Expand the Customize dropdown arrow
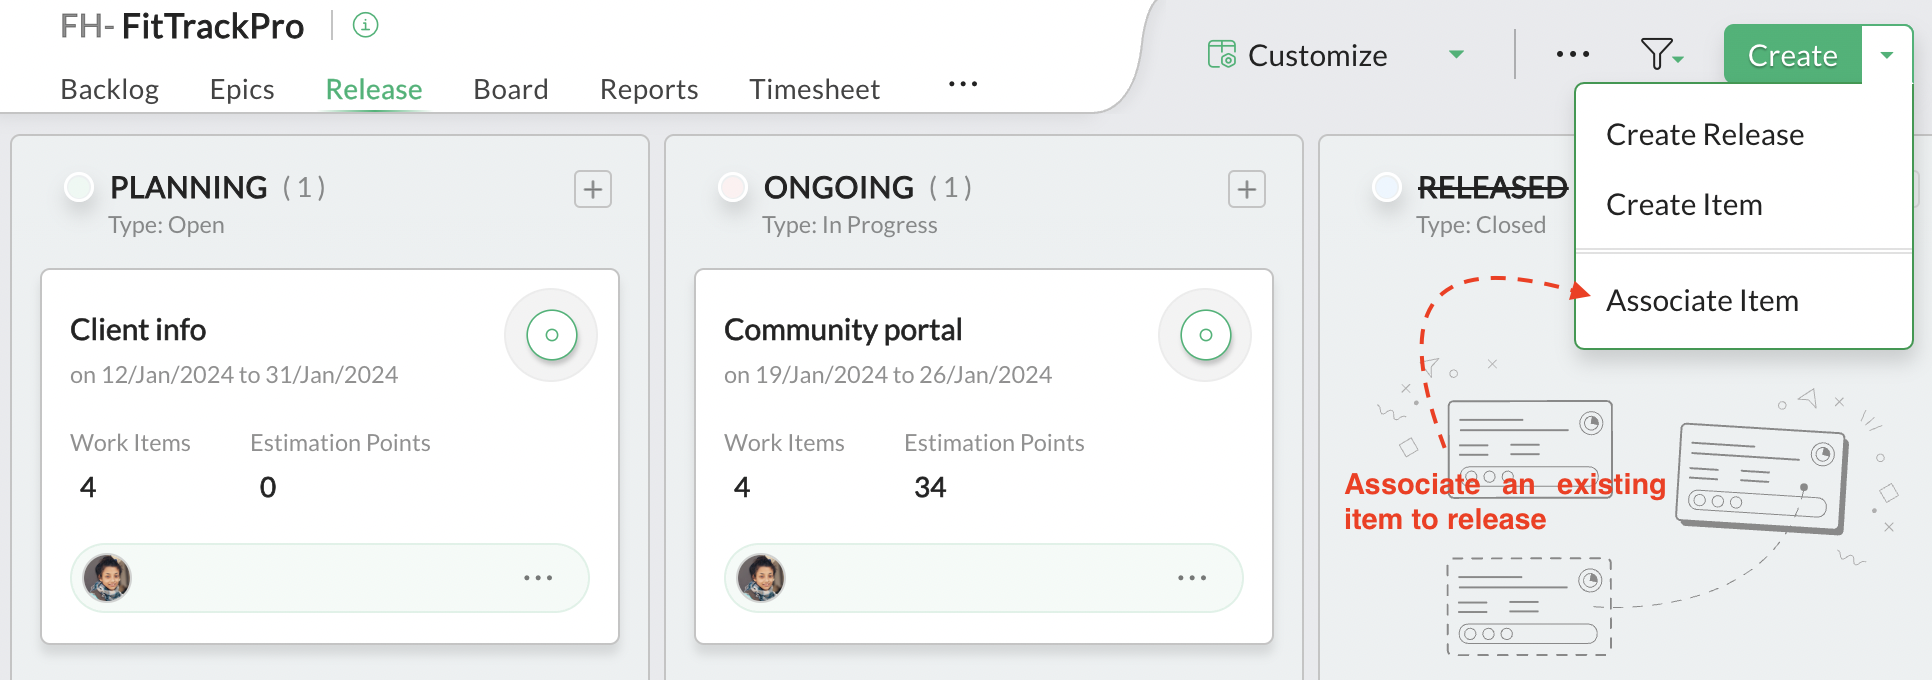Image resolution: width=1932 pixels, height=680 pixels. (1457, 54)
